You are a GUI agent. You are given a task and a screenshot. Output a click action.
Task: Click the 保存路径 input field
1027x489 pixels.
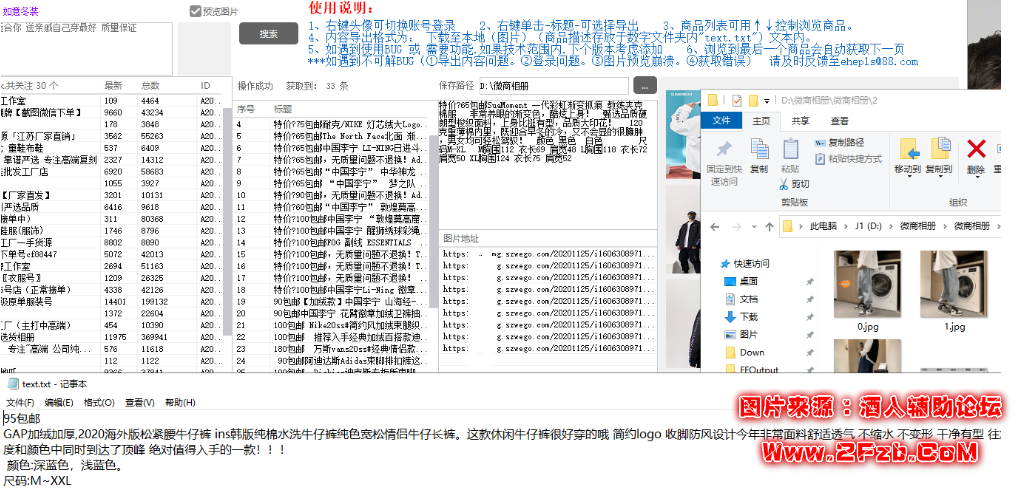pyautogui.click(x=554, y=86)
